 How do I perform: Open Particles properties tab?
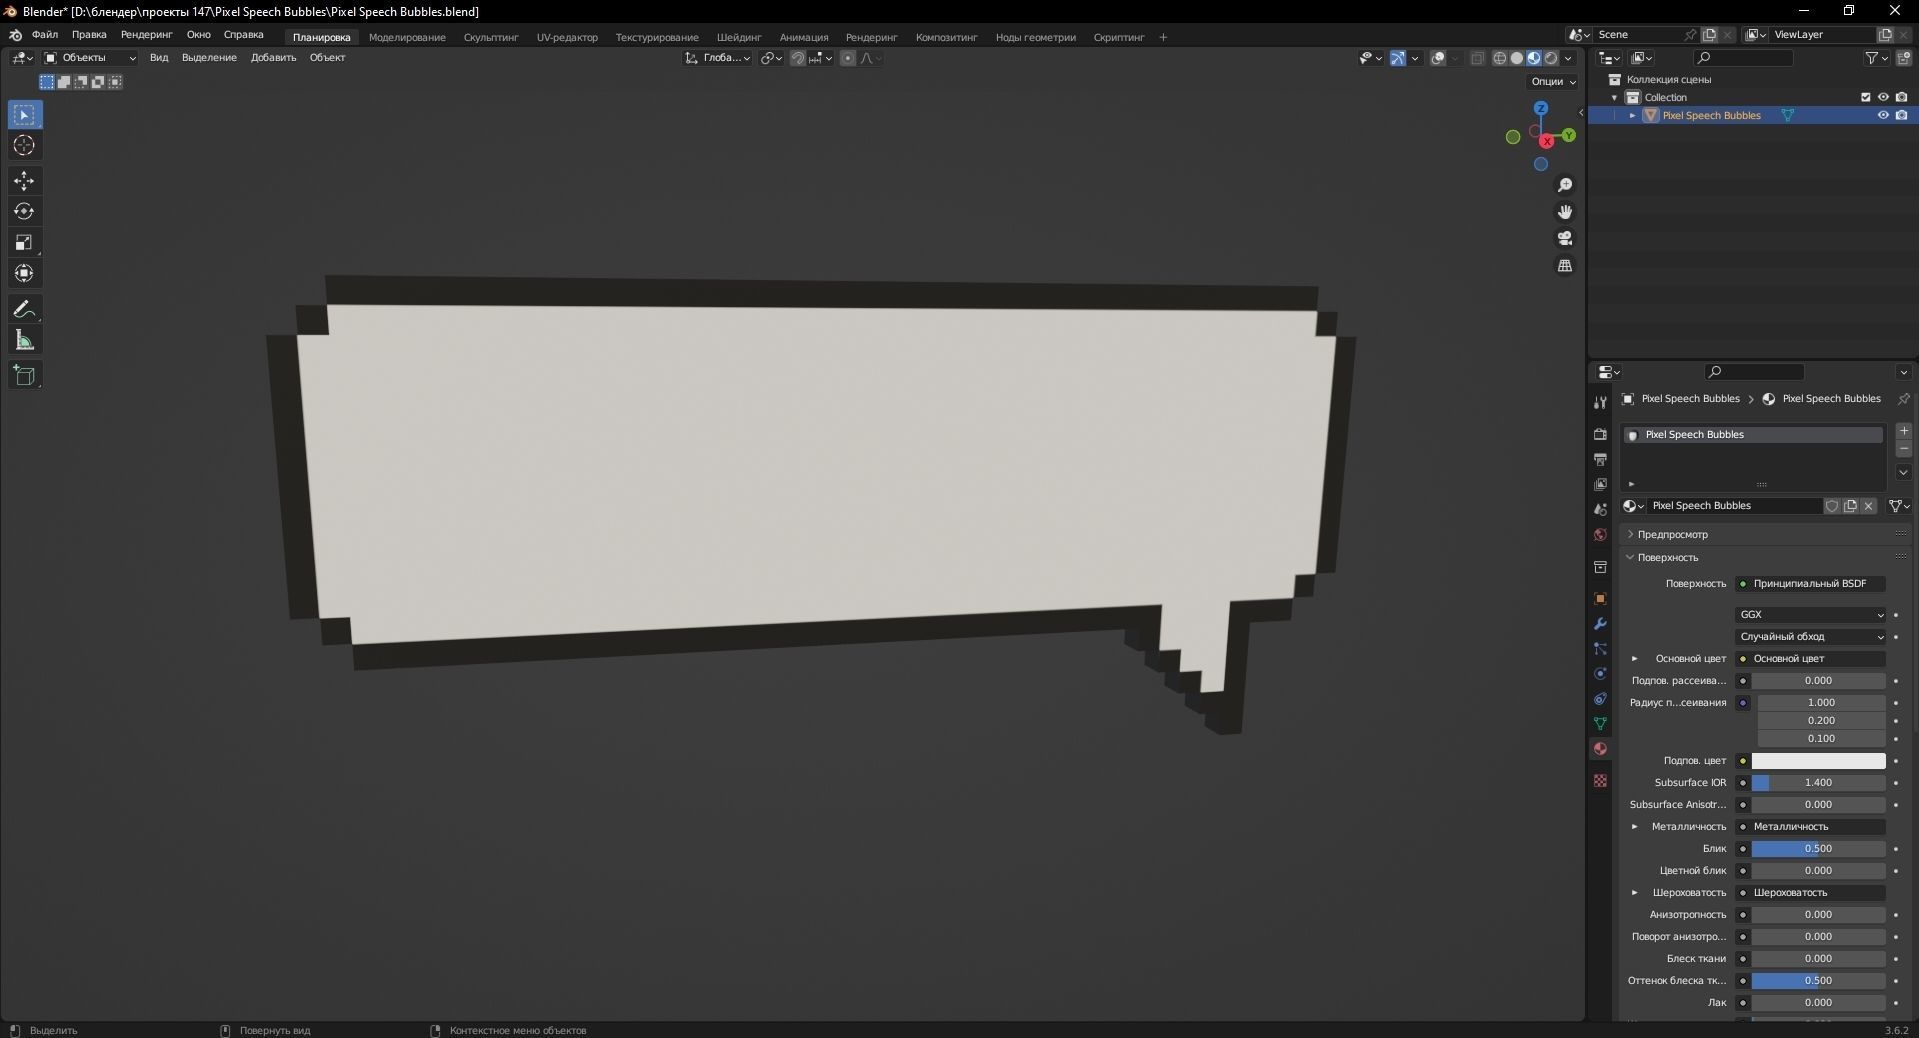click(1600, 649)
